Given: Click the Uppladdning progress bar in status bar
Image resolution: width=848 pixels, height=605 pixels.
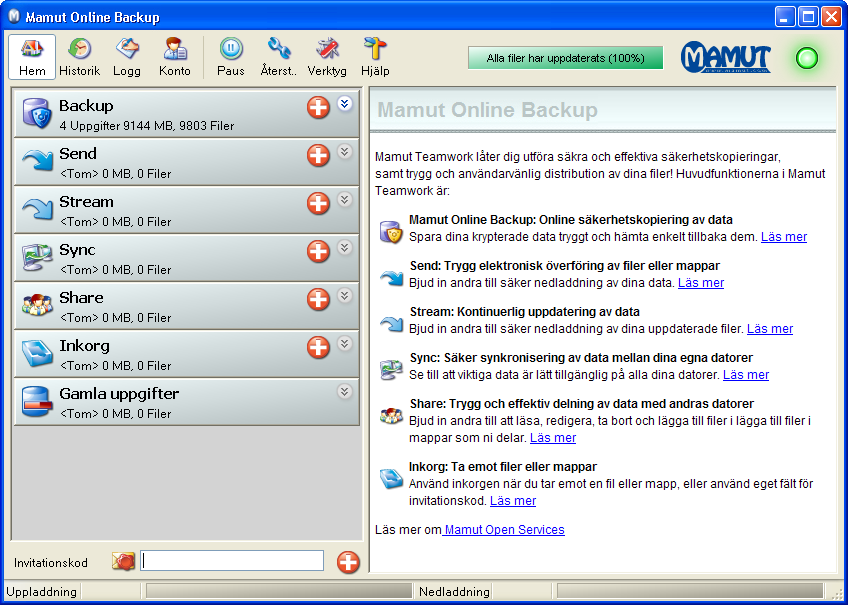Looking at the screenshot, I should [279, 591].
